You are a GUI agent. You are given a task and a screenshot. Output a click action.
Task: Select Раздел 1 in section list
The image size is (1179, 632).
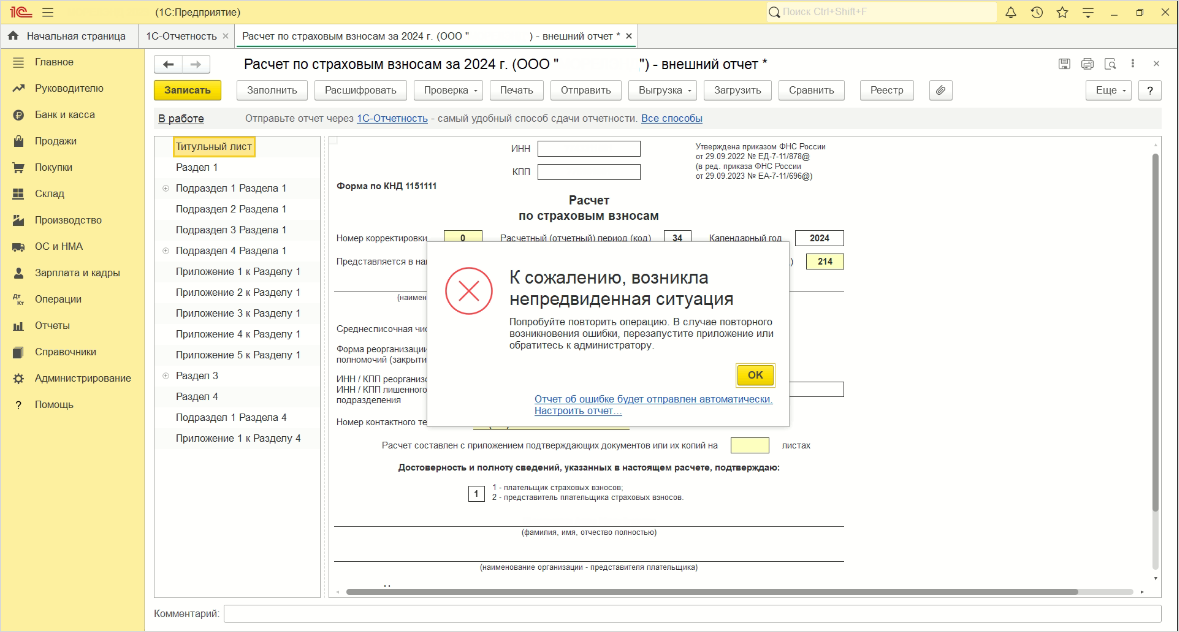point(196,168)
